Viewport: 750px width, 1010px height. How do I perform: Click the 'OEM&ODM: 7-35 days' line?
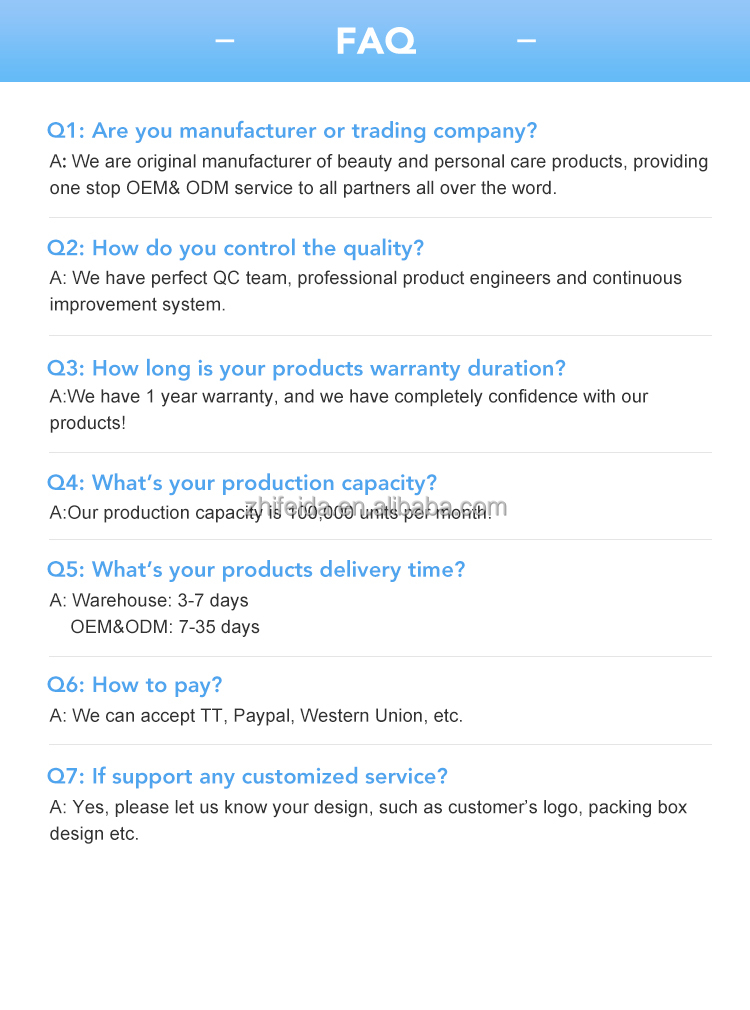tap(165, 628)
